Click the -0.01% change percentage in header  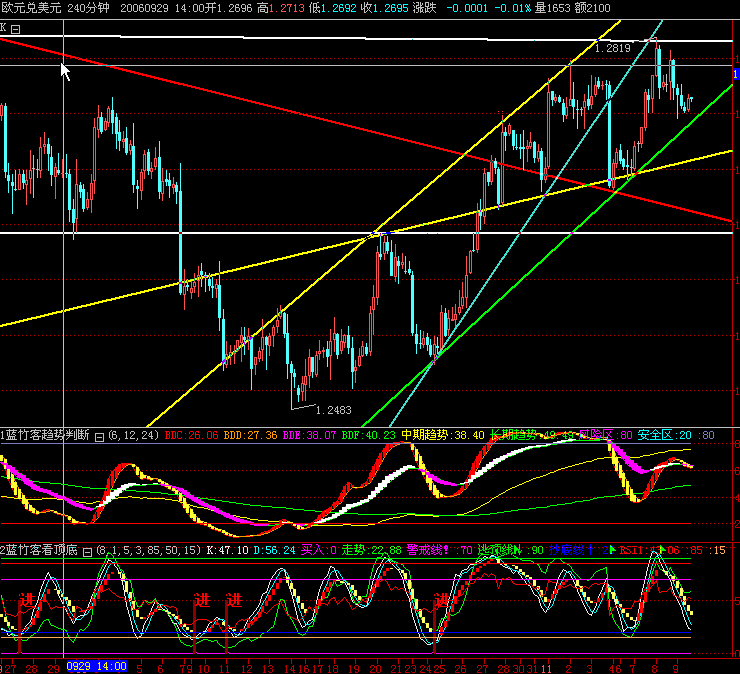(x=513, y=8)
